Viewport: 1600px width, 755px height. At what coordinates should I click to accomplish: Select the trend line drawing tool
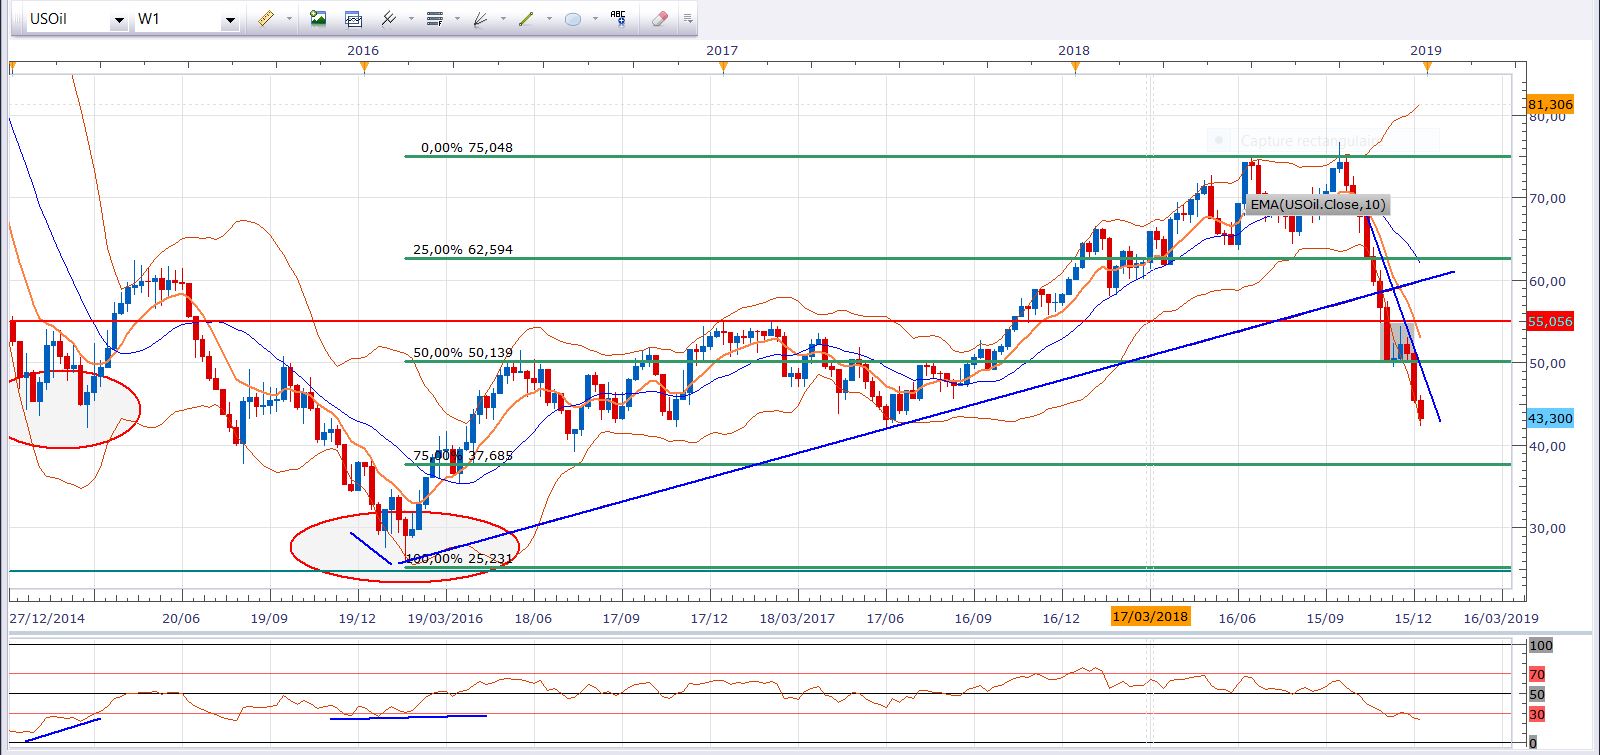pyautogui.click(x=527, y=19)
